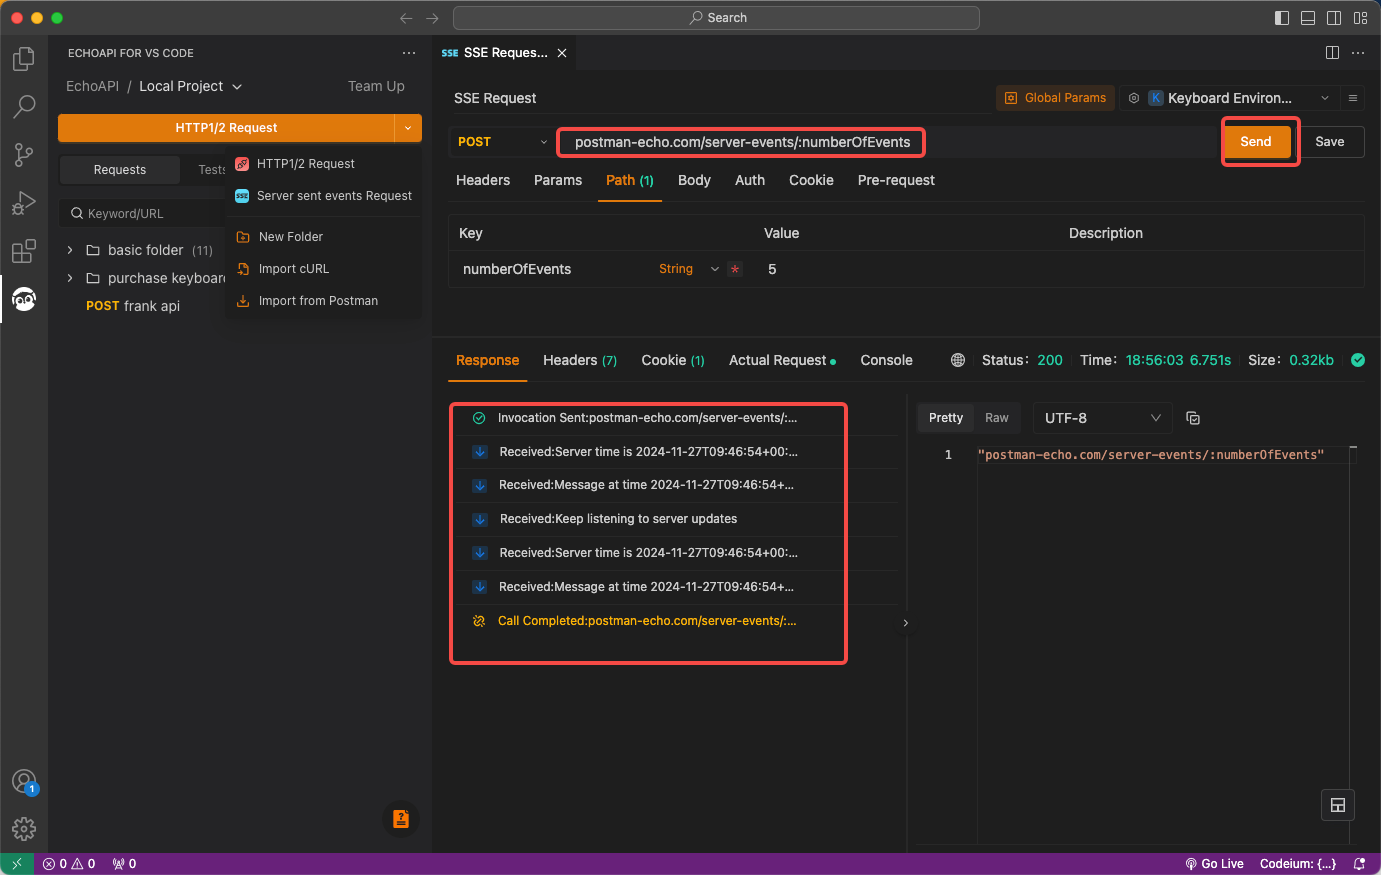Click the globe network icon near Status

coord(958,360)
